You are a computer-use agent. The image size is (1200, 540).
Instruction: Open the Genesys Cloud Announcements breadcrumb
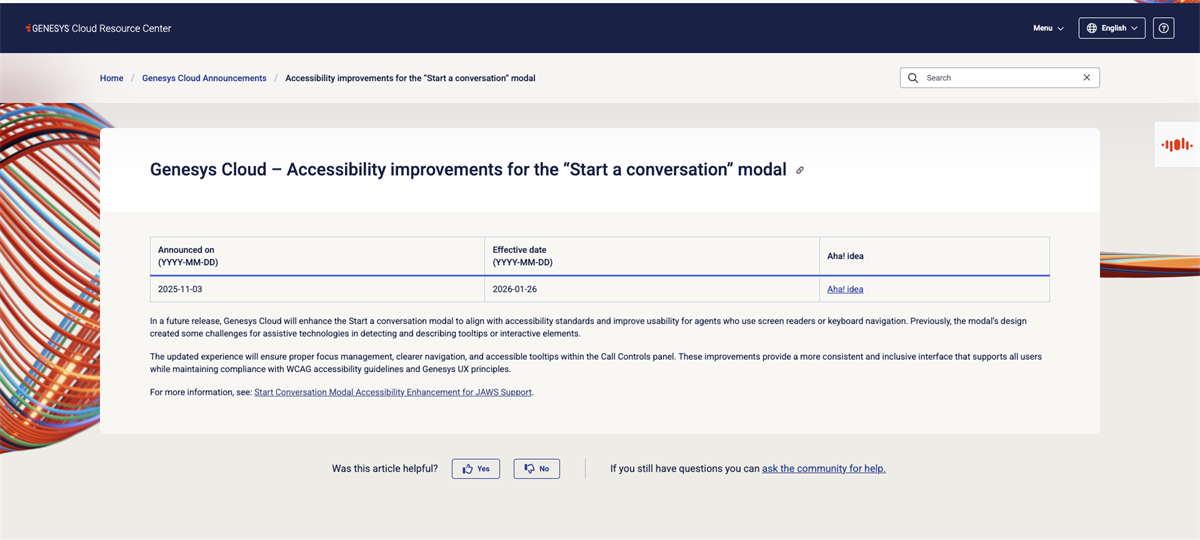204,78
